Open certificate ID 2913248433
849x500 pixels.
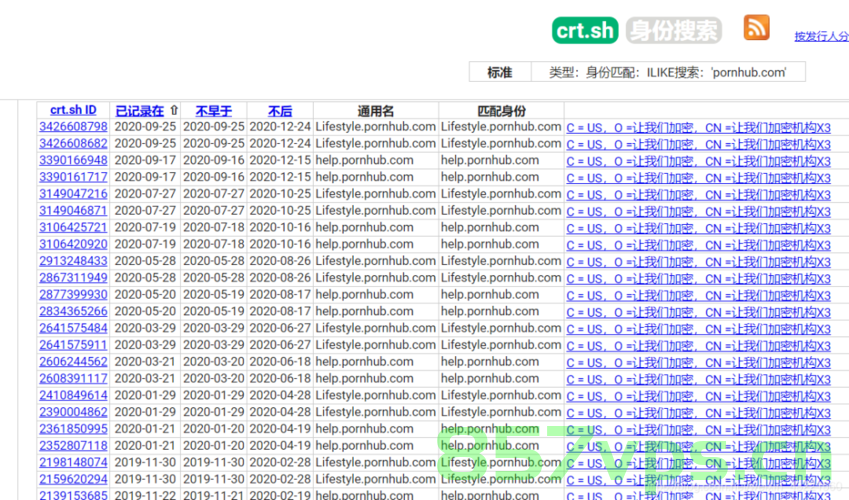[73, 261]
